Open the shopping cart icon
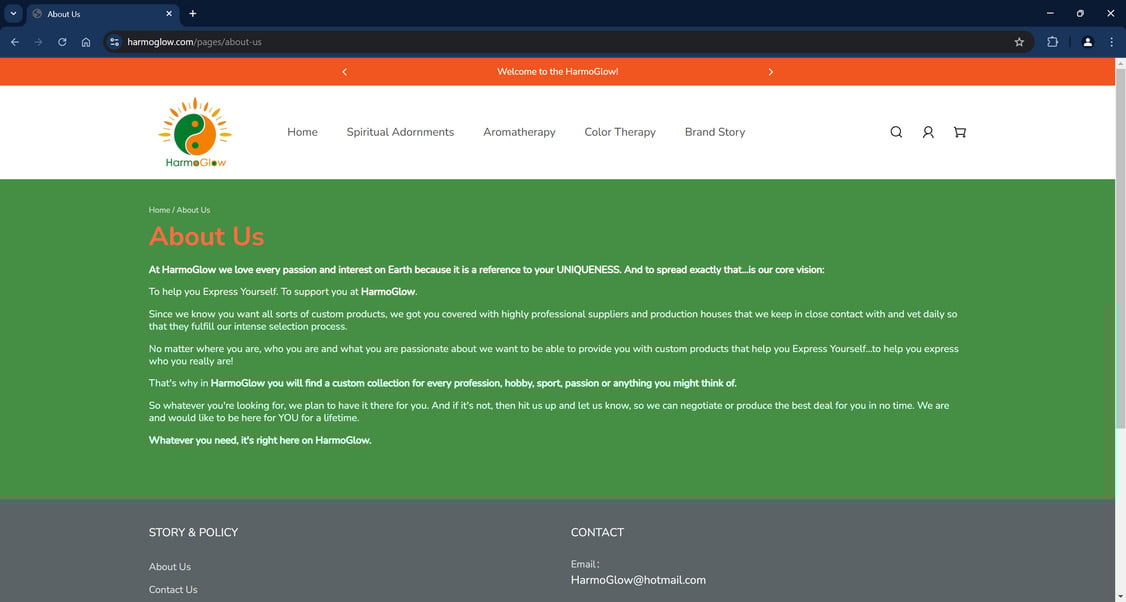This screenshot has width=1126, height=602. pyautogui.click(x=959, y=132)
